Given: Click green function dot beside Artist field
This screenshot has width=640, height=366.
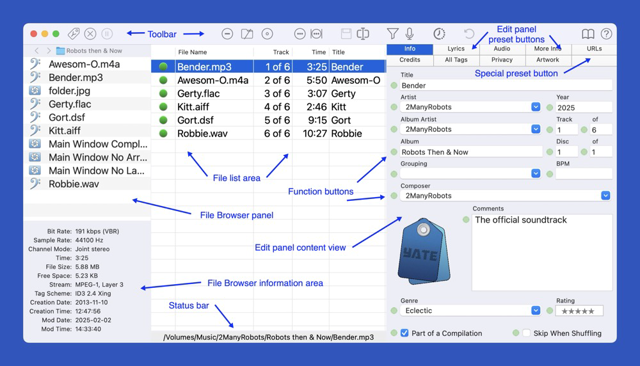Looking at the screenshot, I should click(394, 107).
